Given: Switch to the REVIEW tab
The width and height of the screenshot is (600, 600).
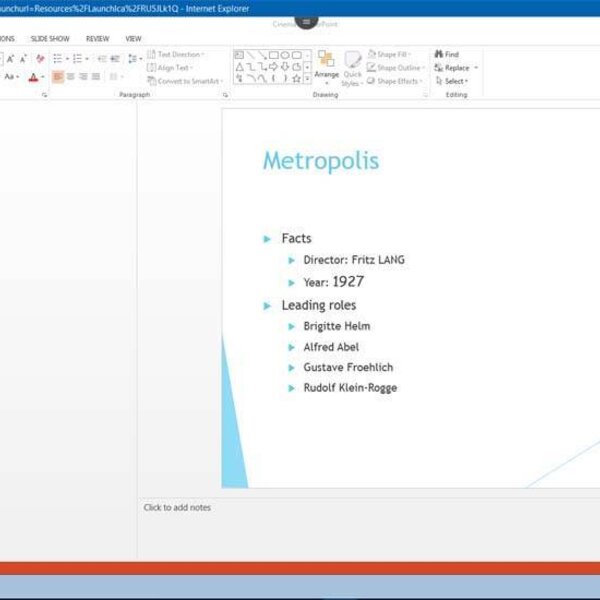Looking at the screenshot, I should pos(98,39).
